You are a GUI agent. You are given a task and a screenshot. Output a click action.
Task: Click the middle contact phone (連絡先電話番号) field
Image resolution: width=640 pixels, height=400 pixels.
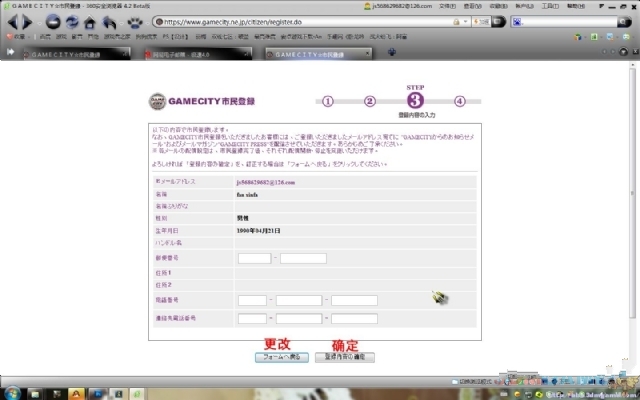pyautogui.click(x=299, y=319)
